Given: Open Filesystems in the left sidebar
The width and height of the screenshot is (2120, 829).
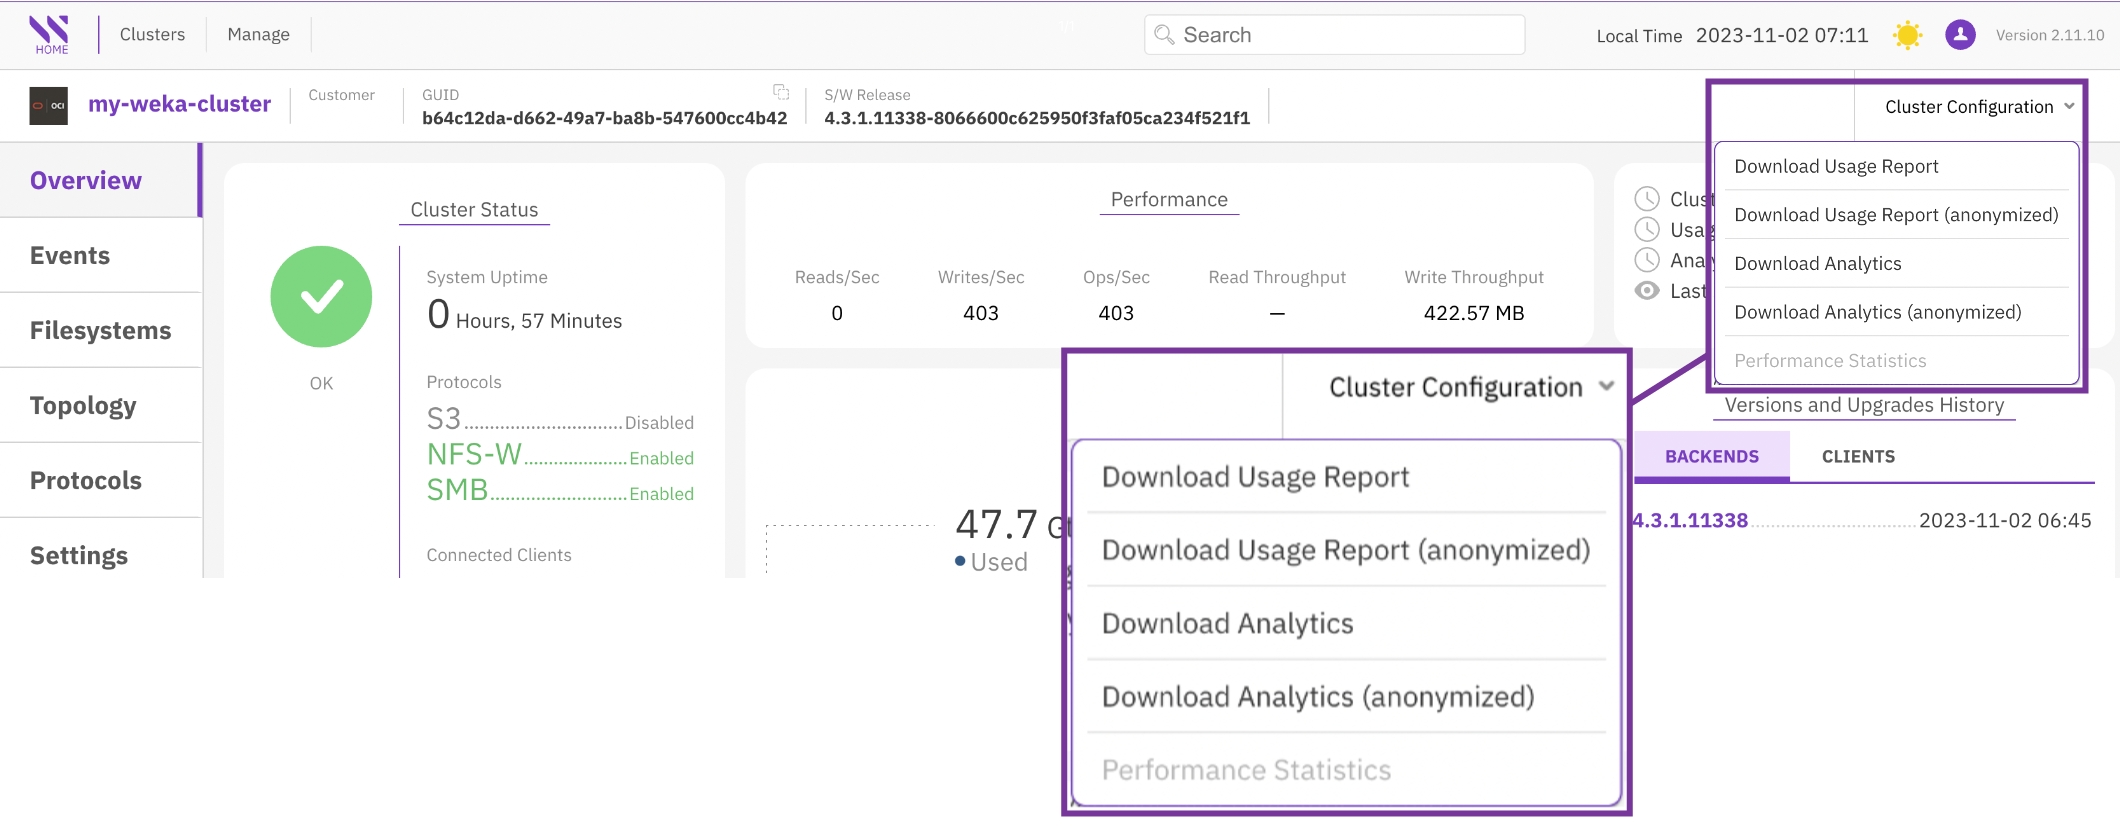Looking at the screenshot, I should tap(100, 330).
